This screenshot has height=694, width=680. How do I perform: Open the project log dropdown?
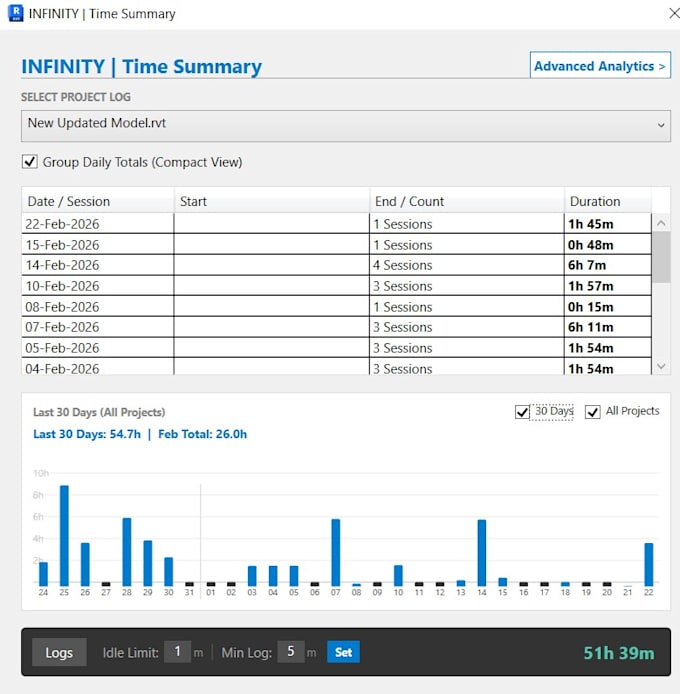pyautogui.click(x=346, y=126)
